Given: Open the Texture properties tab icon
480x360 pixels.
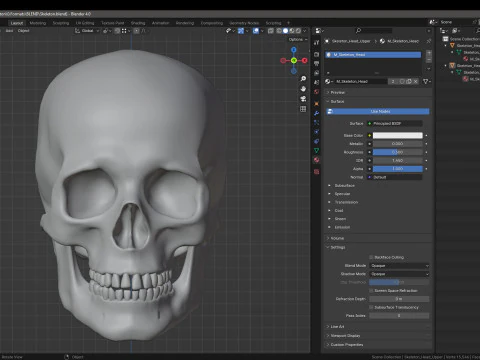Looking at the screenshot, I should click(x=316, y=172).
